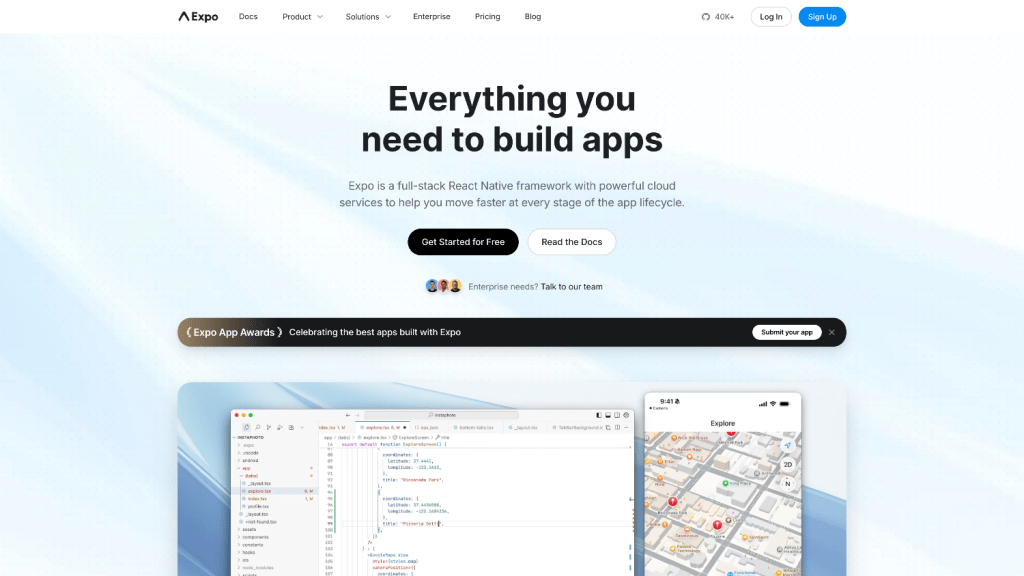Switch to the eas.json editor tab
1024x576 pixels.
tap(427, 428)
